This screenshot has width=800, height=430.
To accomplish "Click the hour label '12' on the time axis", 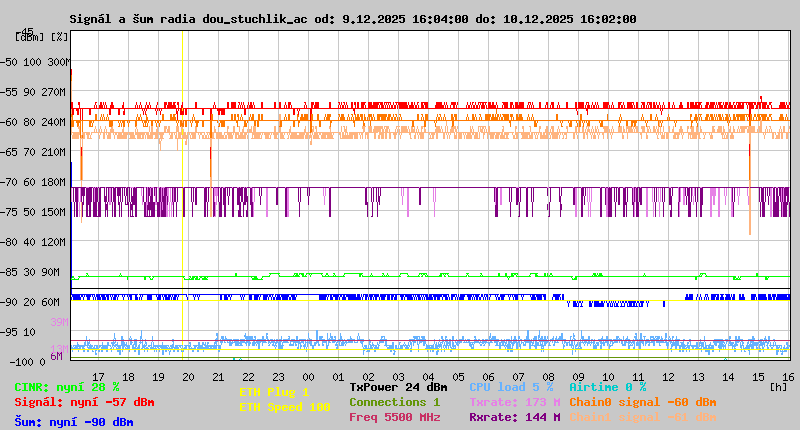I will [x=668, y=377].
